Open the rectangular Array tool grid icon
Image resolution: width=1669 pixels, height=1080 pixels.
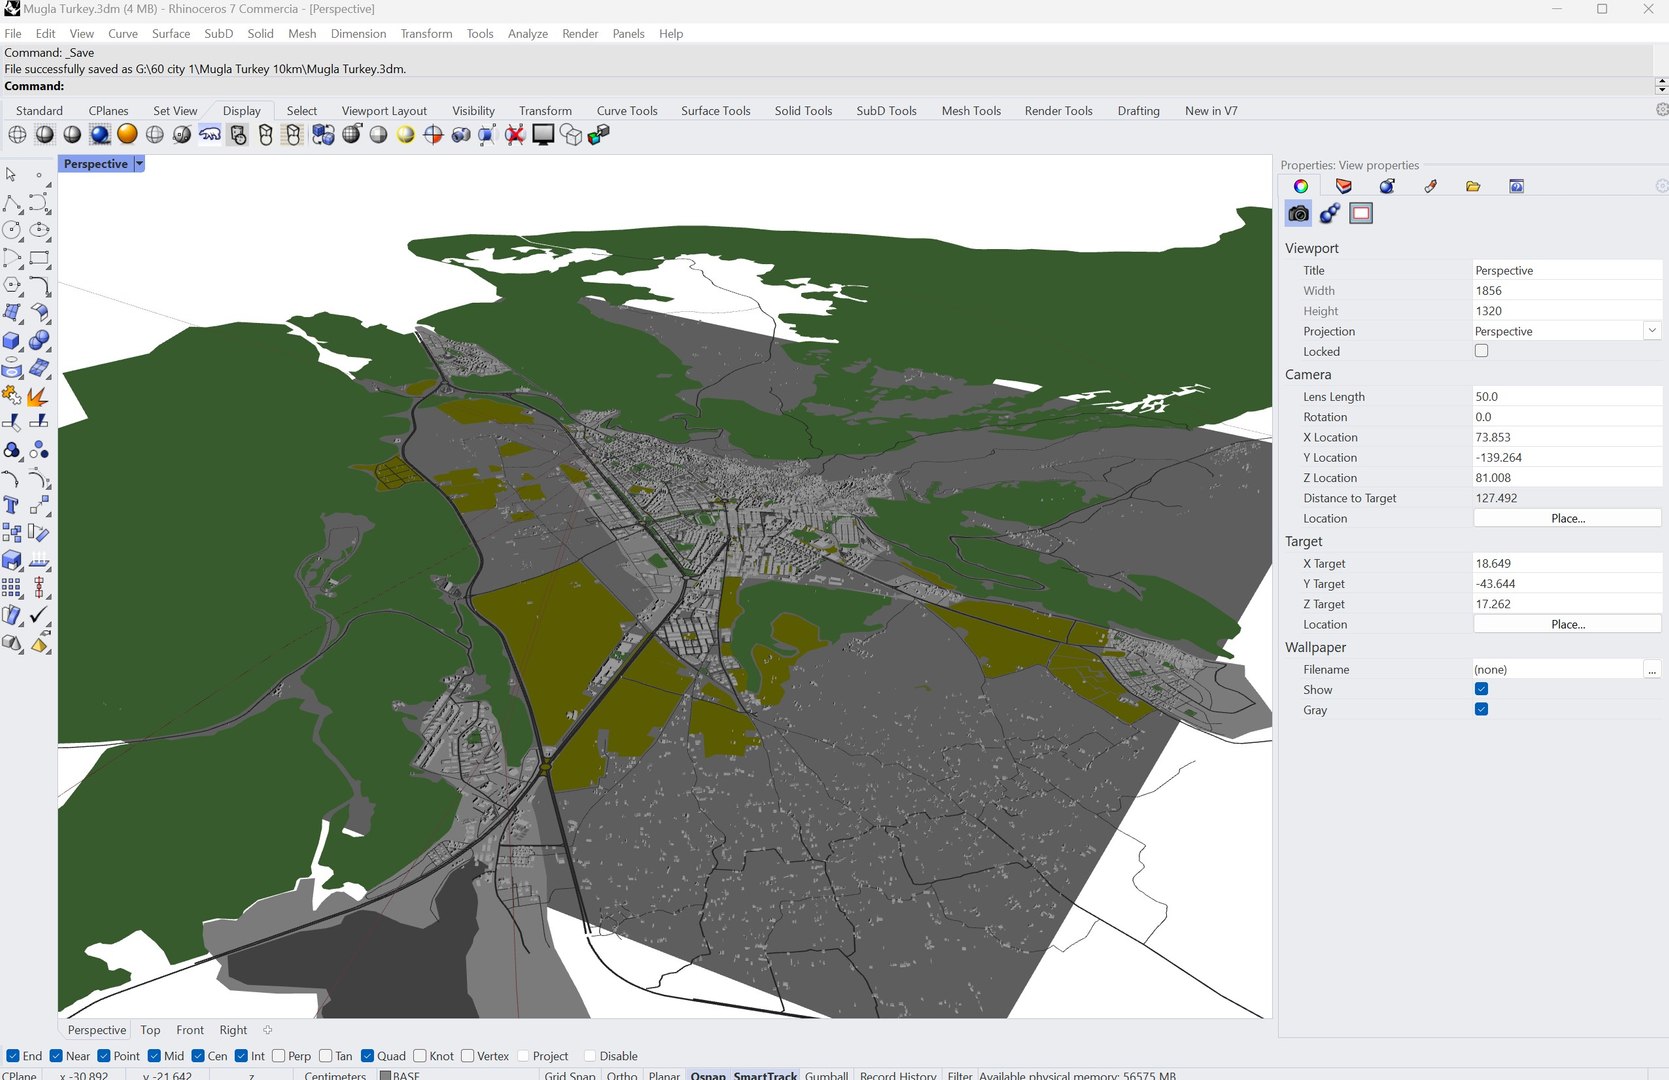pos(12,588)
